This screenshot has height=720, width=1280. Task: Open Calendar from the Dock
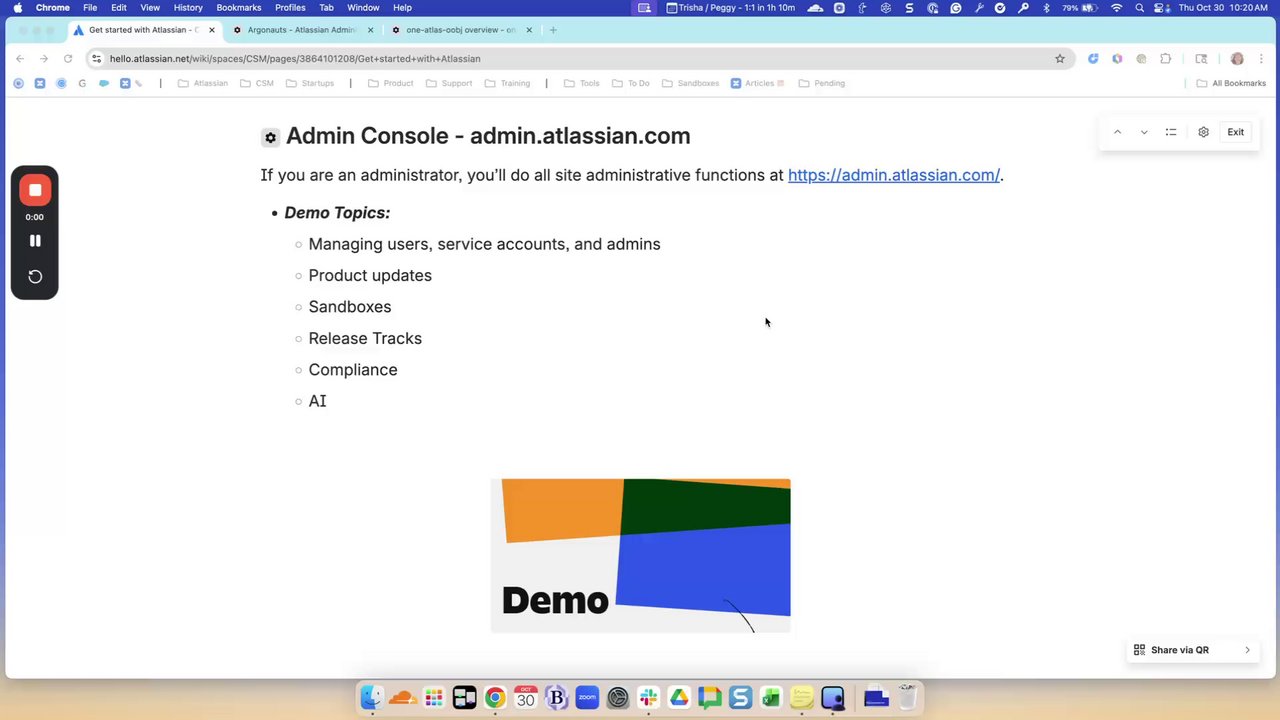[525, 697]
